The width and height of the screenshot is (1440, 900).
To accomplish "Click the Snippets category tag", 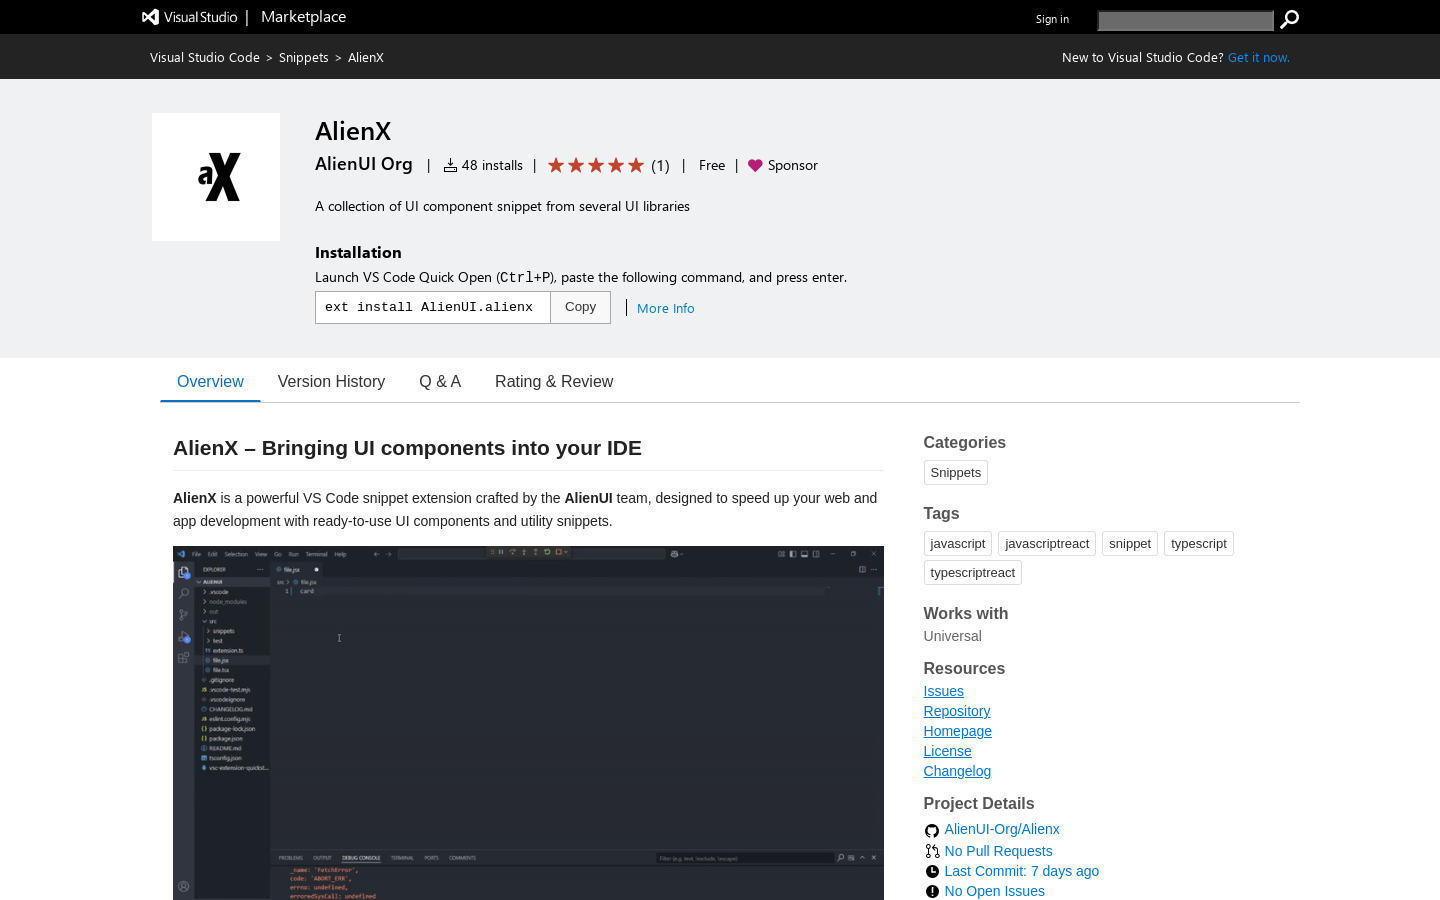I will [x=956, y=473].
